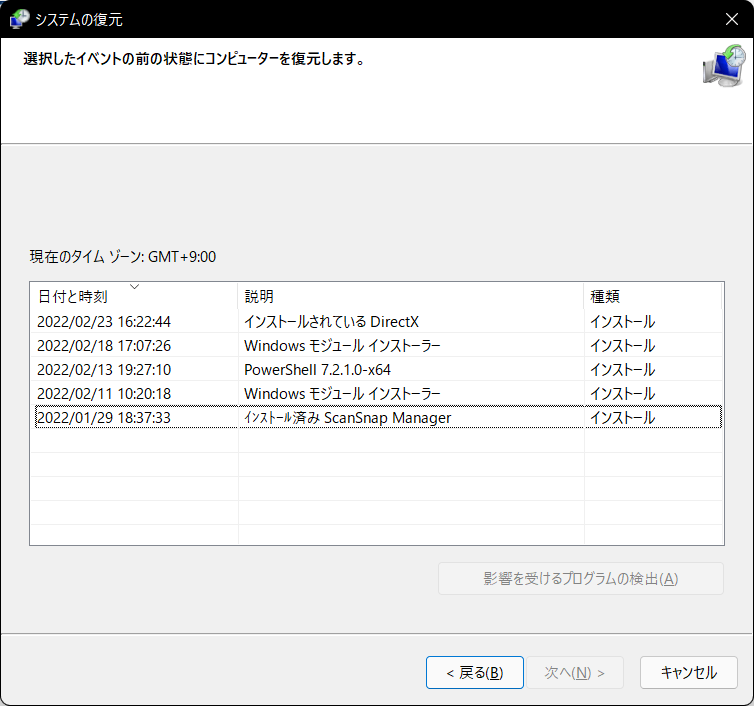Sort by 日付と時刻 column header
The image size is (754, 706).
click(x=134, y=296)
